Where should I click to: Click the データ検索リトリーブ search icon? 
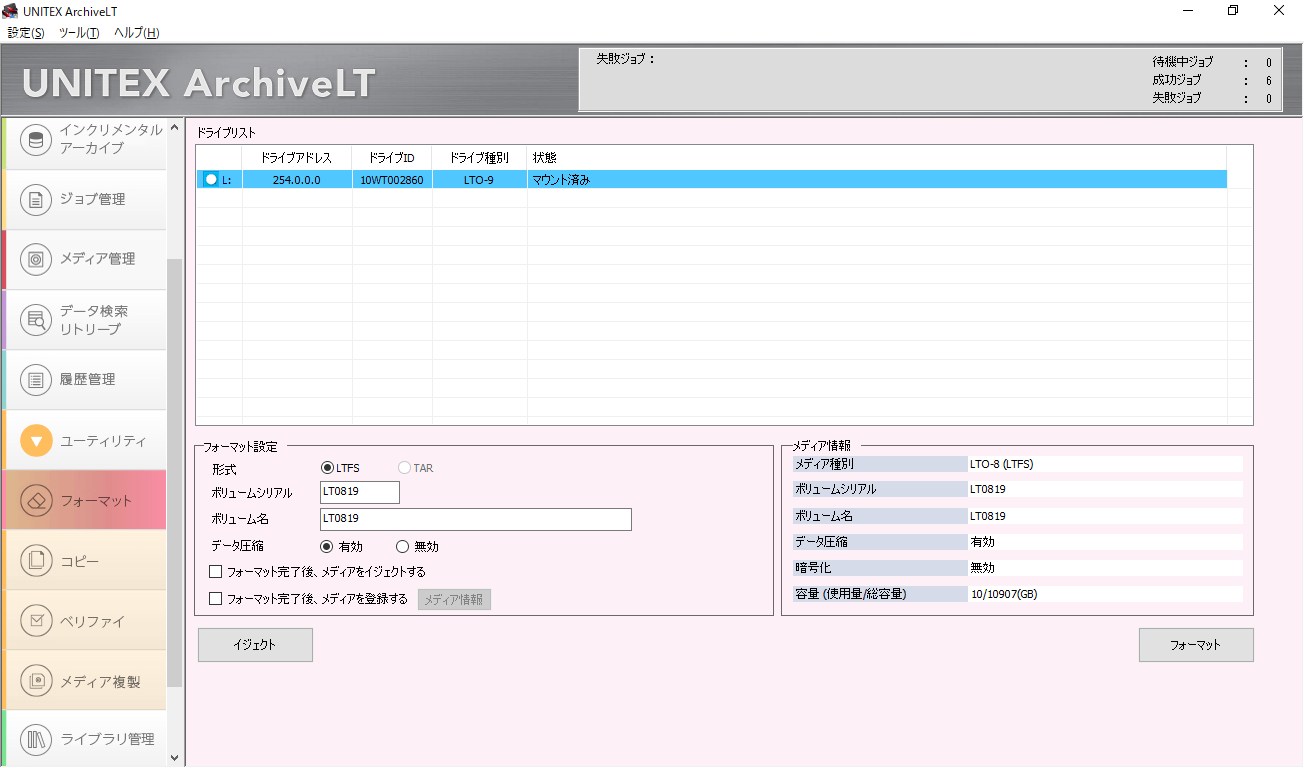(36, 320)
